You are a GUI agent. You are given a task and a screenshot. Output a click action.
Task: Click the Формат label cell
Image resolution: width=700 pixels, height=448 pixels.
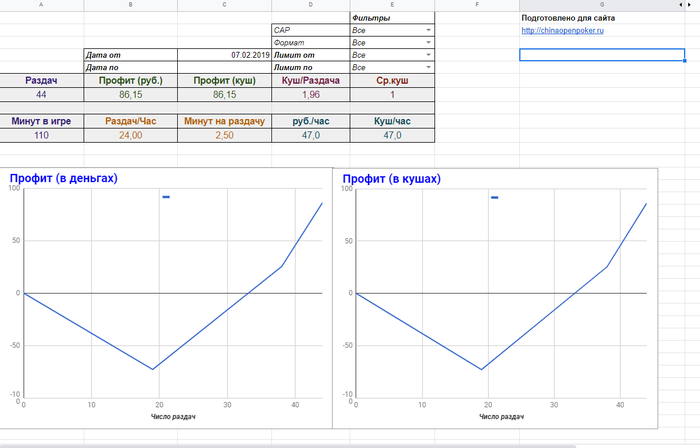pos(311,42)
